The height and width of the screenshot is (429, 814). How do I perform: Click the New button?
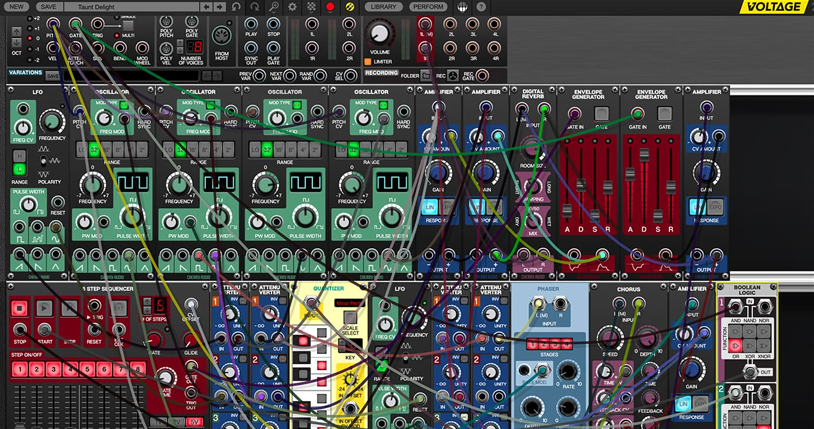16,6
